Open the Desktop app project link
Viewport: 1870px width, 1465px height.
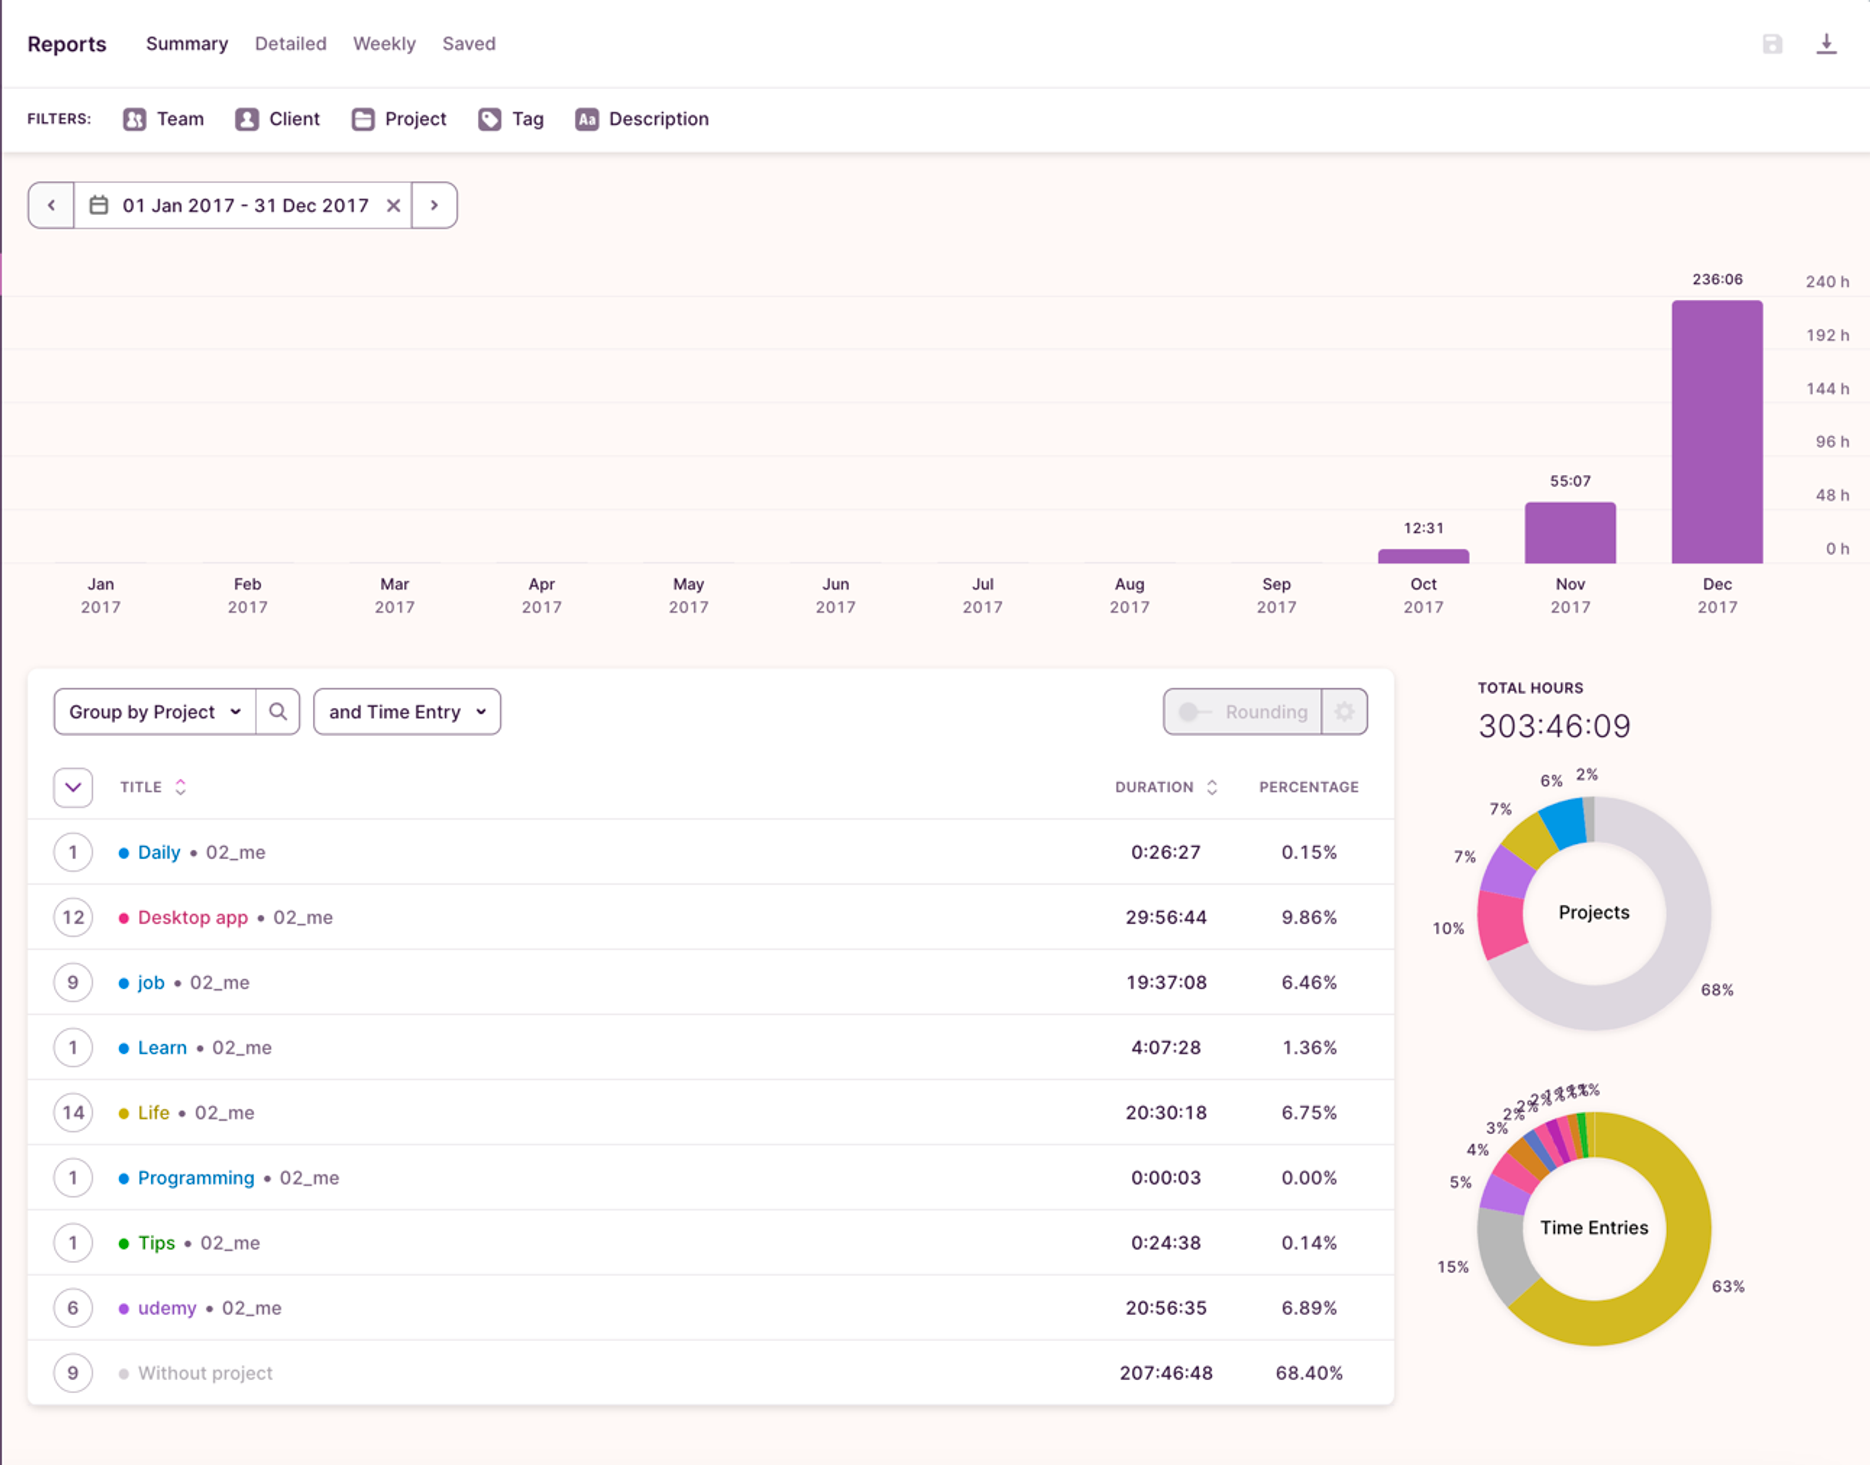point(193,917)
